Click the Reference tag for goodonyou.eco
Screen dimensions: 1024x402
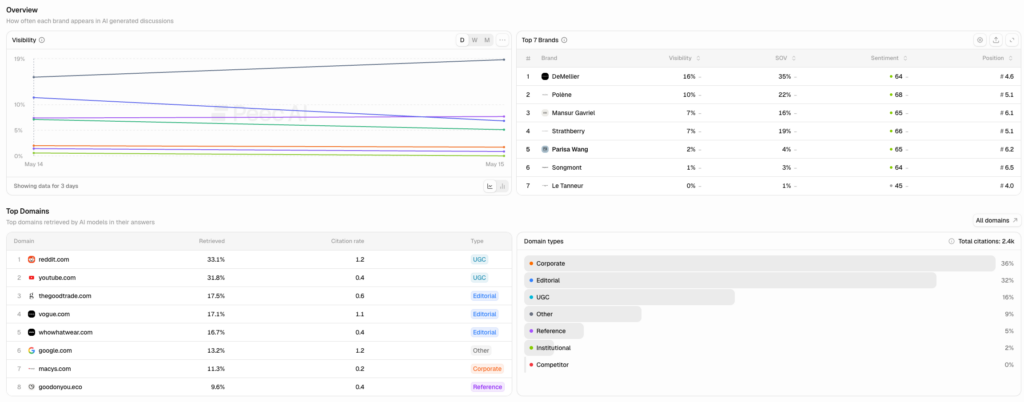pos(487,387)
